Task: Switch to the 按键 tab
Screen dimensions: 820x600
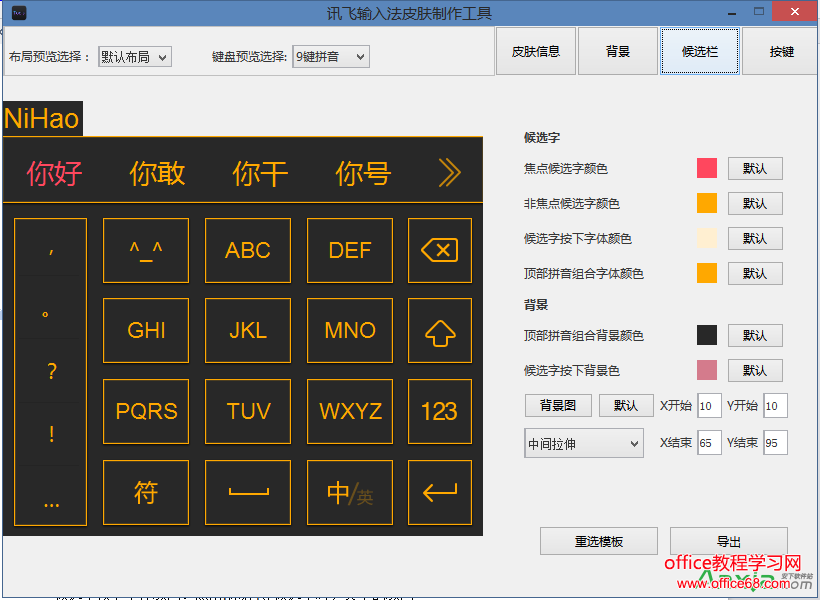Action: (781, 50)
